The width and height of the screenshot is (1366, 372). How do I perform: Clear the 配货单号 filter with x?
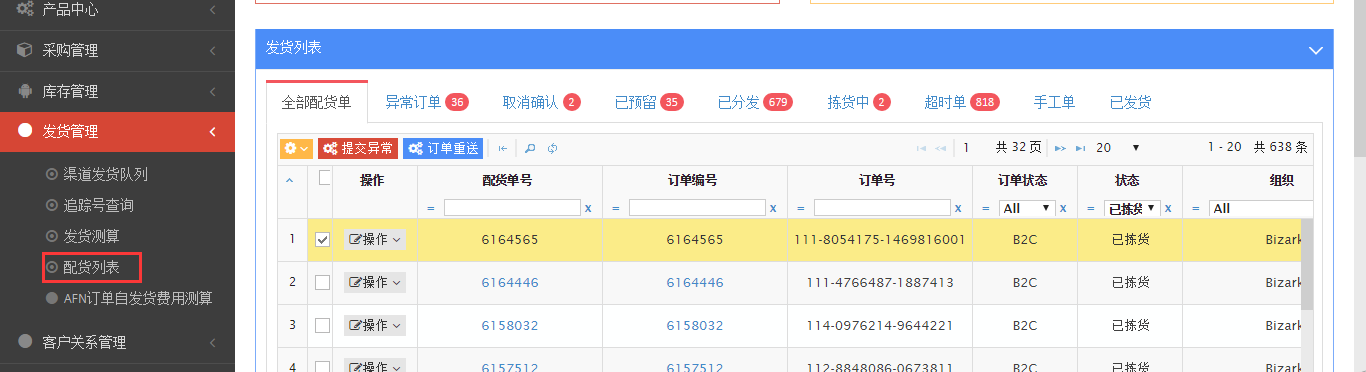[588, 208]
